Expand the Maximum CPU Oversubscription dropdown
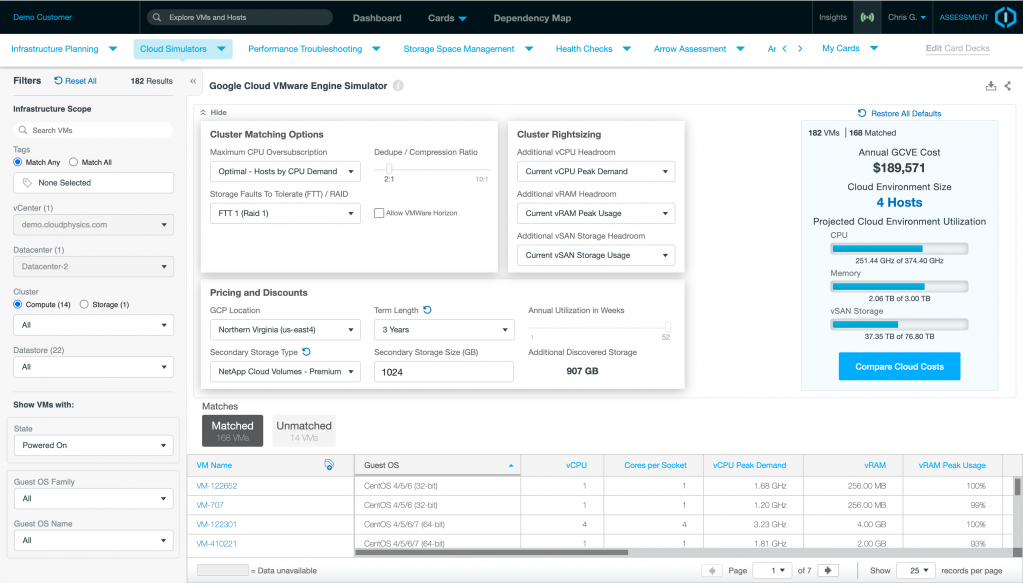 coord(285,172)
